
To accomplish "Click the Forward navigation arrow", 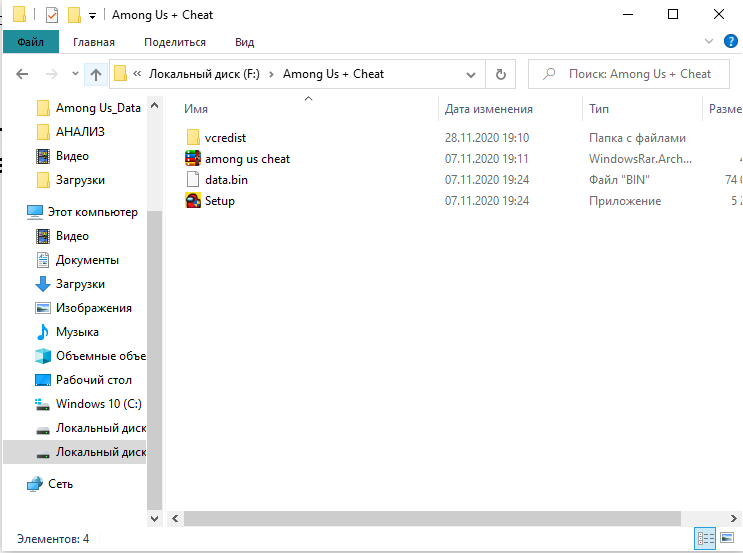I will (x=51, y=74).
